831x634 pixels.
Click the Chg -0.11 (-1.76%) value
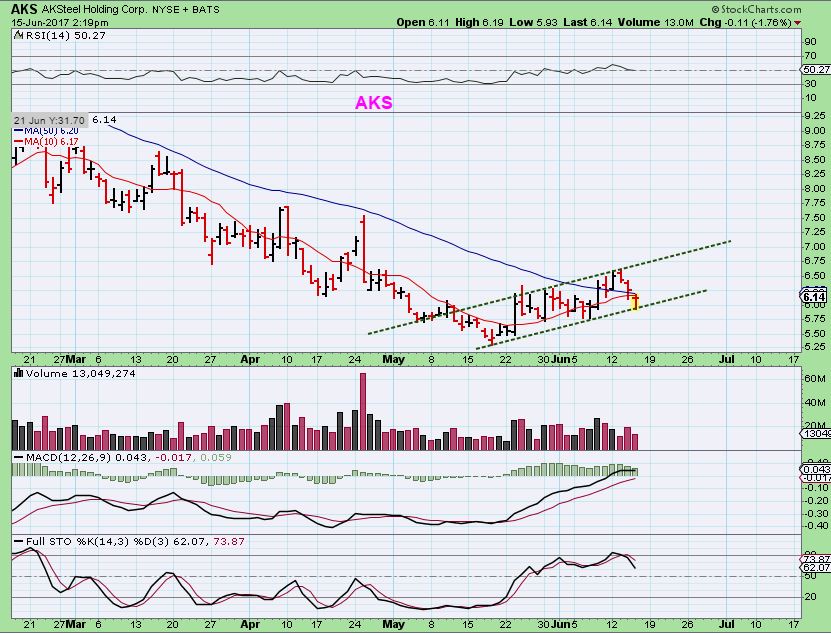click(x=745, y=22)
